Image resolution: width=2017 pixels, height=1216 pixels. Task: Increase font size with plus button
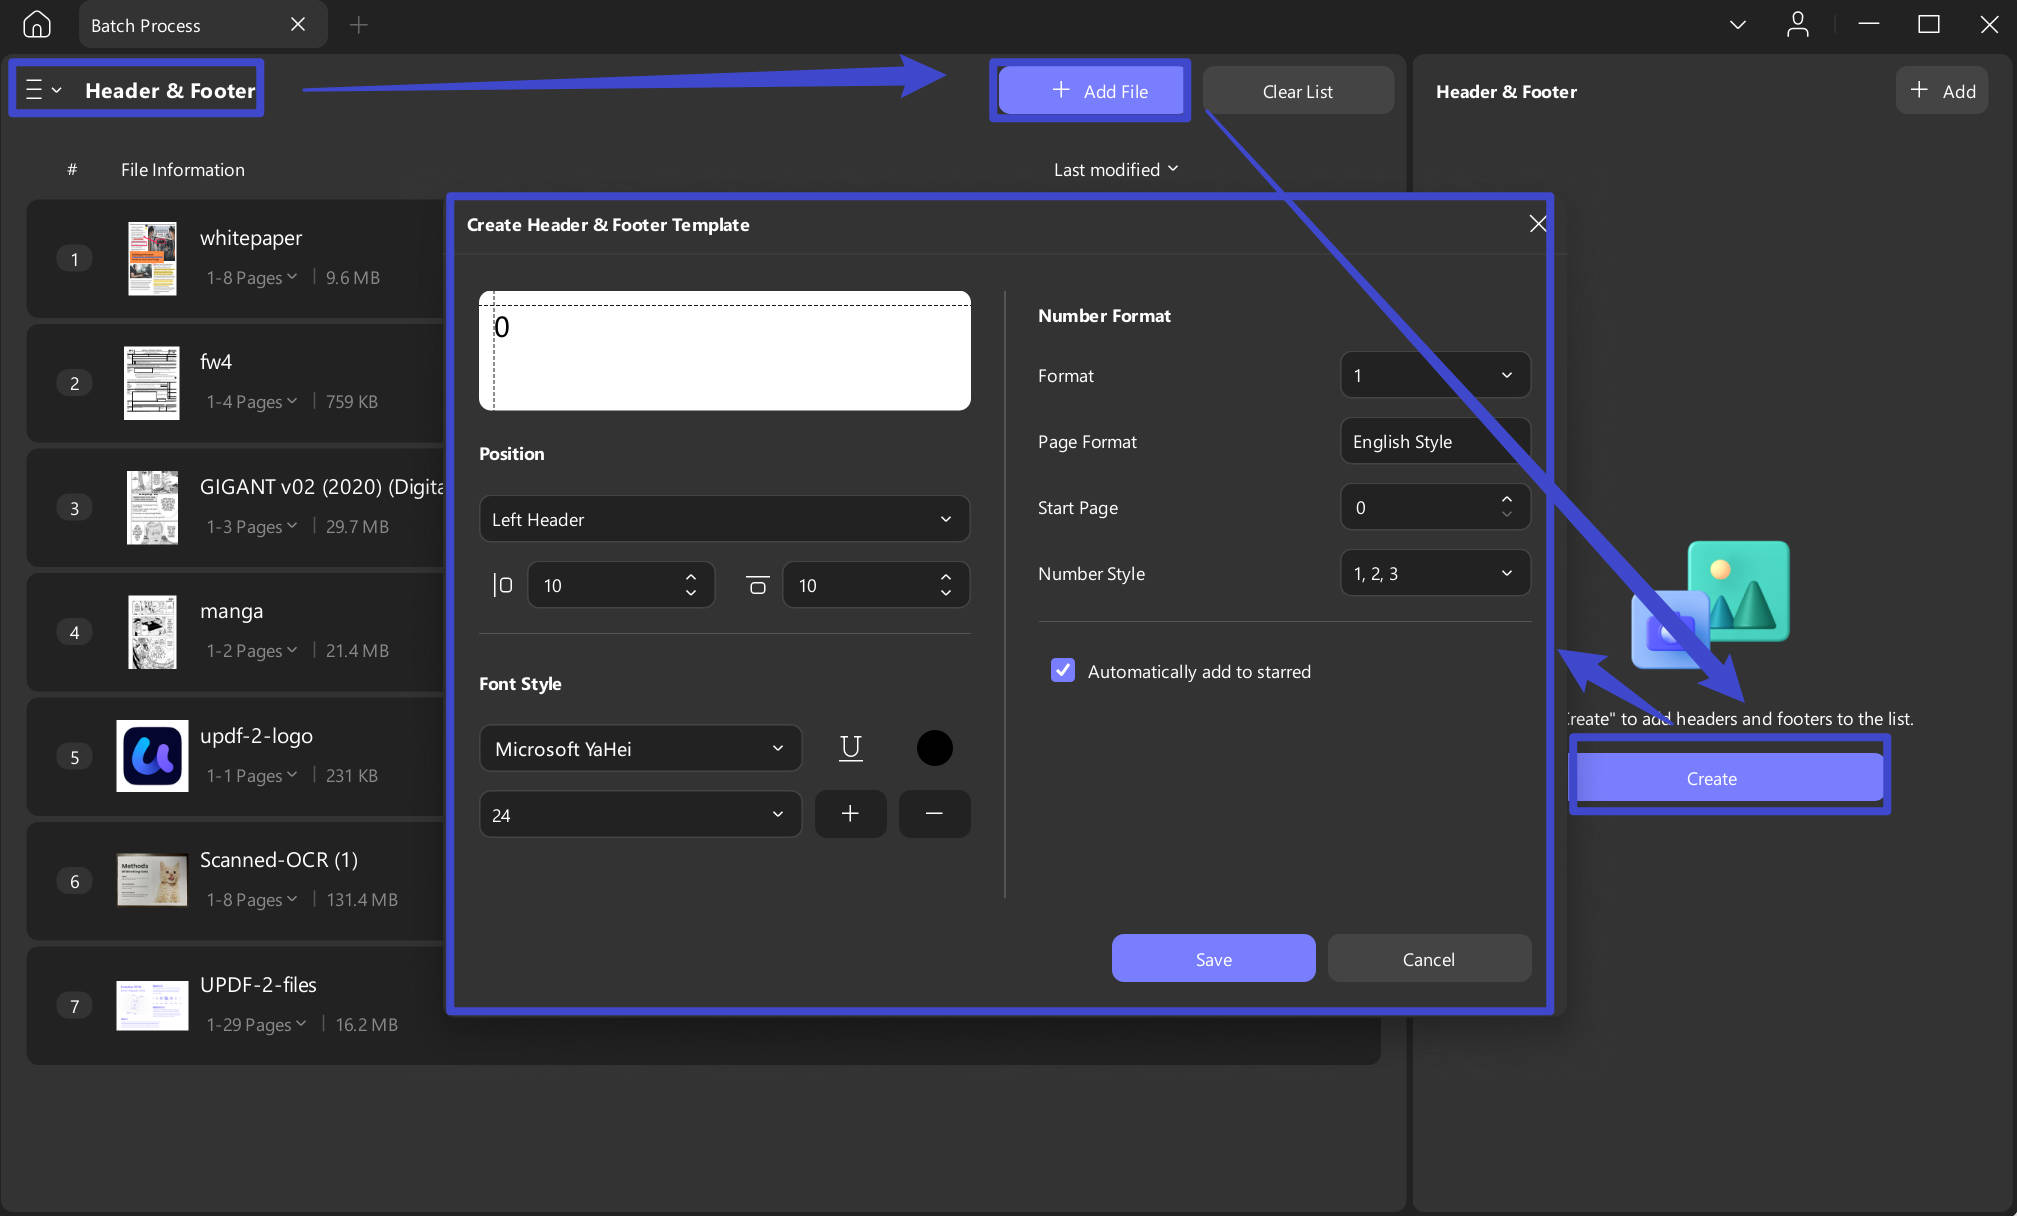[850, 814]
